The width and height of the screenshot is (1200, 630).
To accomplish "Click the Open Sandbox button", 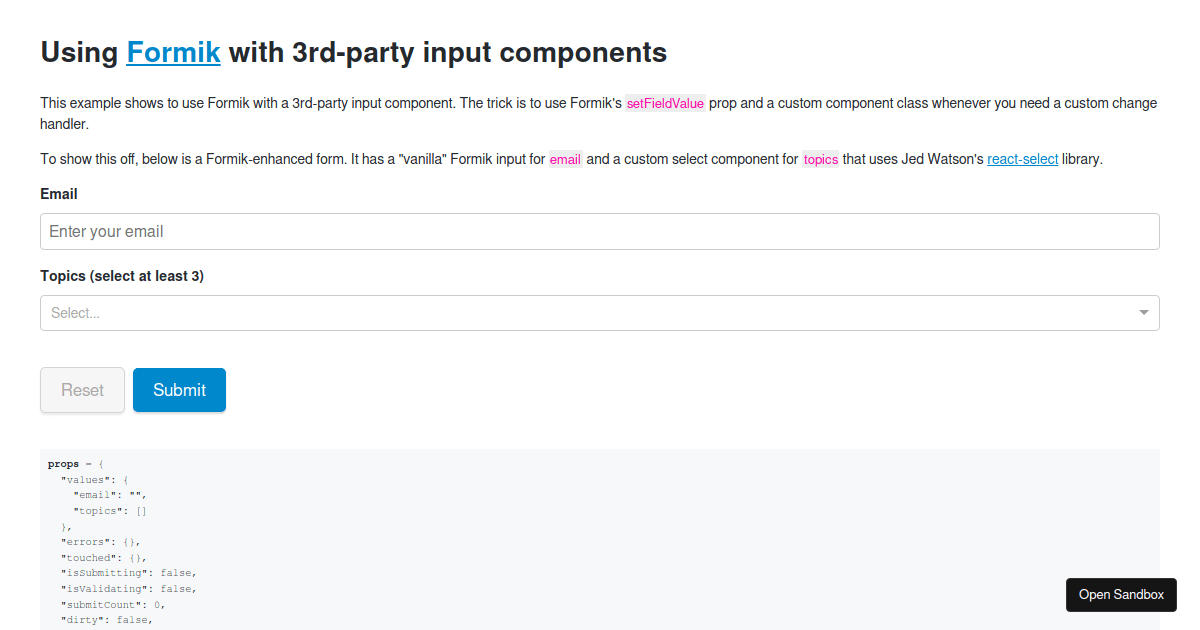I will (x=1121, y=595).
